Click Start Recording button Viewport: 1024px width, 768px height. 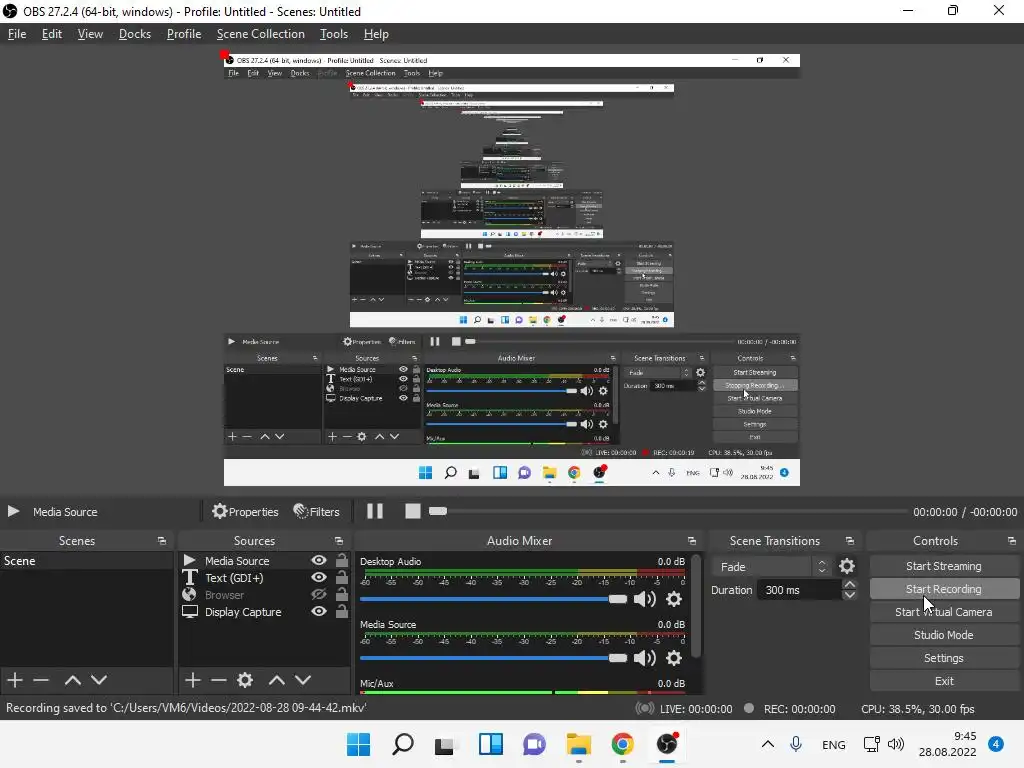(944, 589)
